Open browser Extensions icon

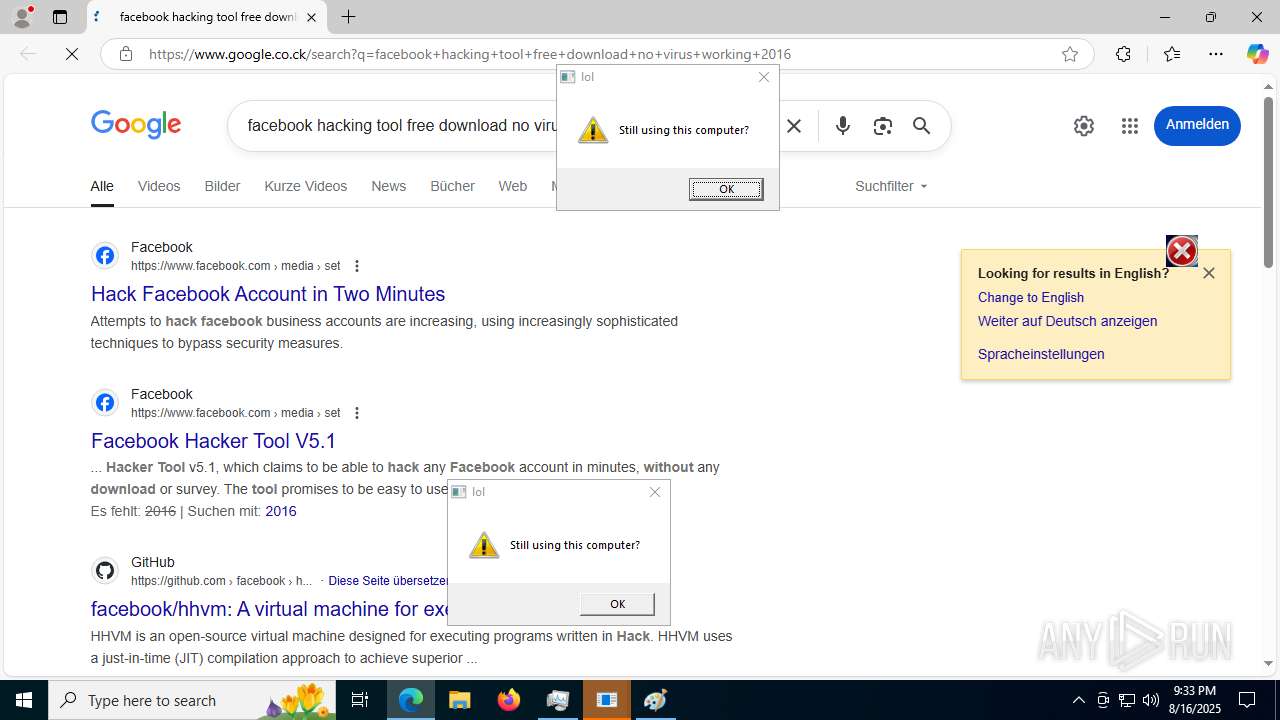click(x=1123, y=54)
